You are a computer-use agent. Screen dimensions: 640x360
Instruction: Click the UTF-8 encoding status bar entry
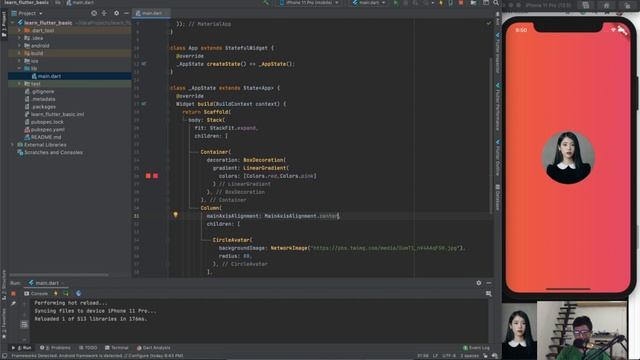pyautogui.click(x=449, y=356)
